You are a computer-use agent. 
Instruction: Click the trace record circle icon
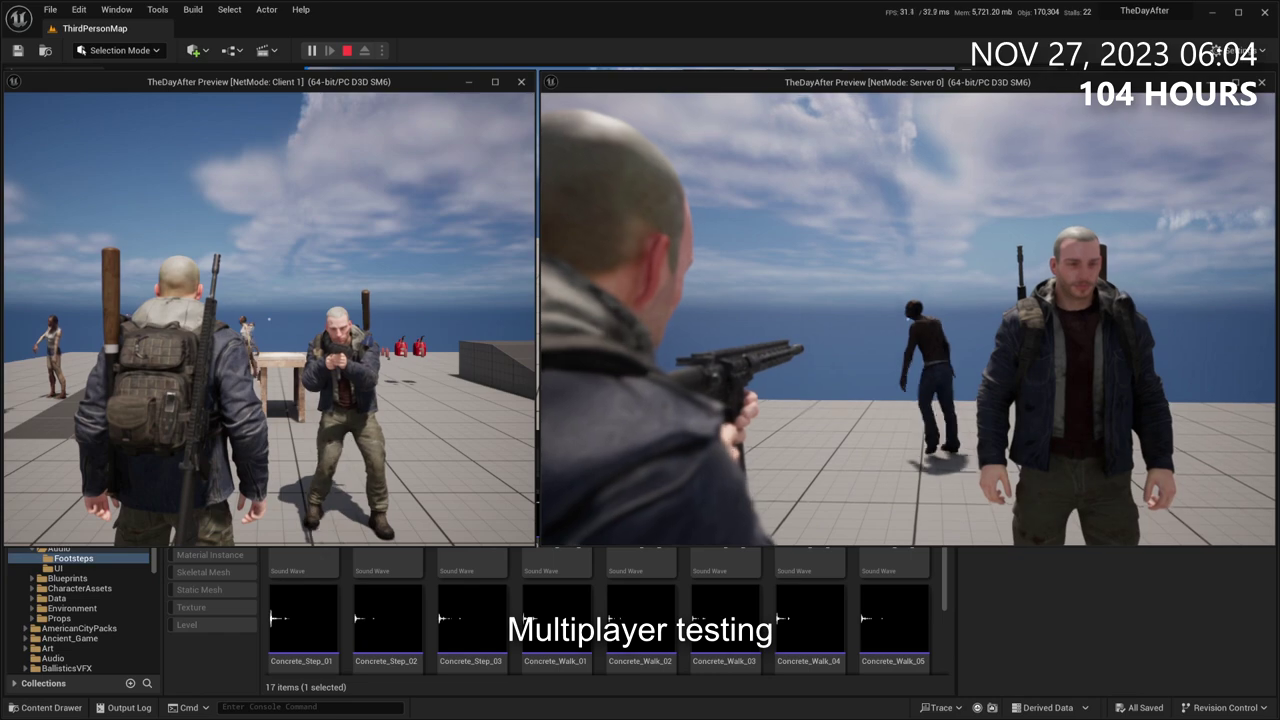978,708
